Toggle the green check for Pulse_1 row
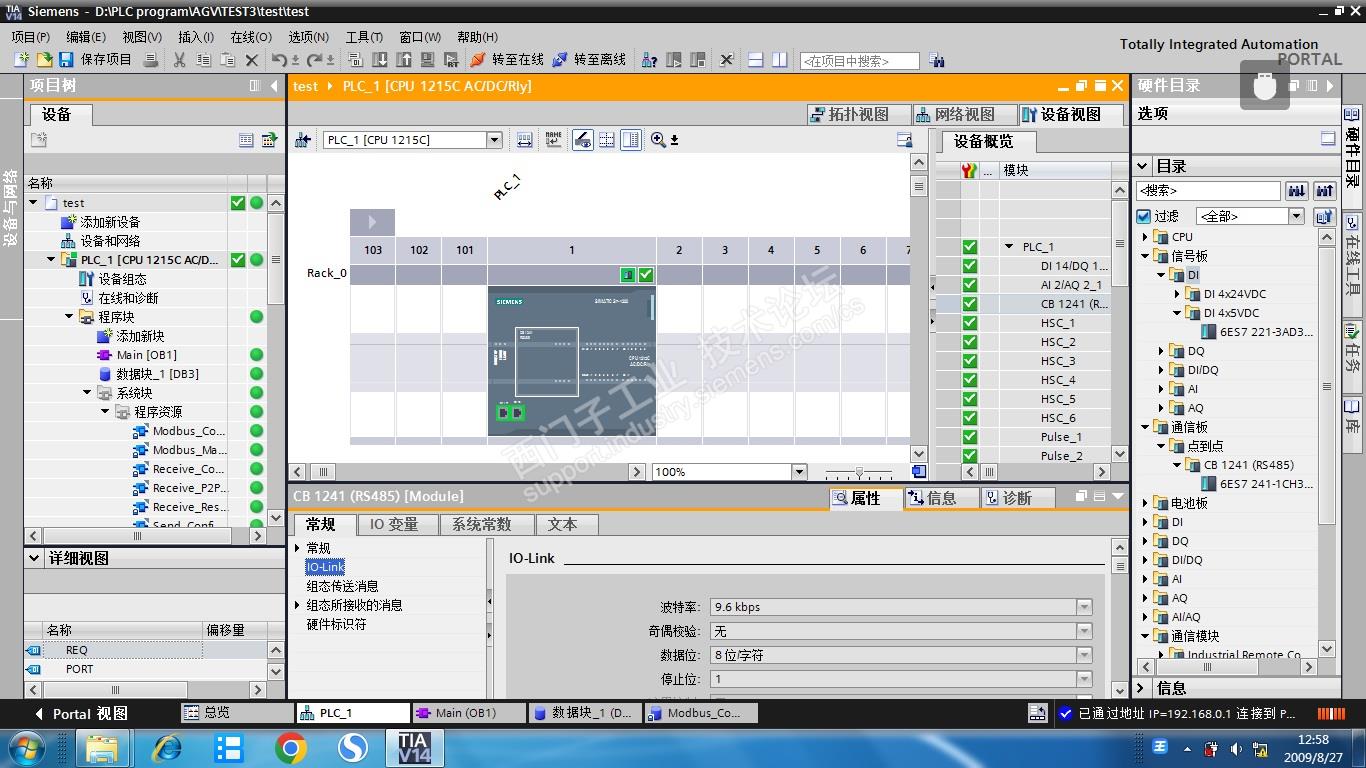The width and height of the screenshot is (1366, 768). [969, 437]
